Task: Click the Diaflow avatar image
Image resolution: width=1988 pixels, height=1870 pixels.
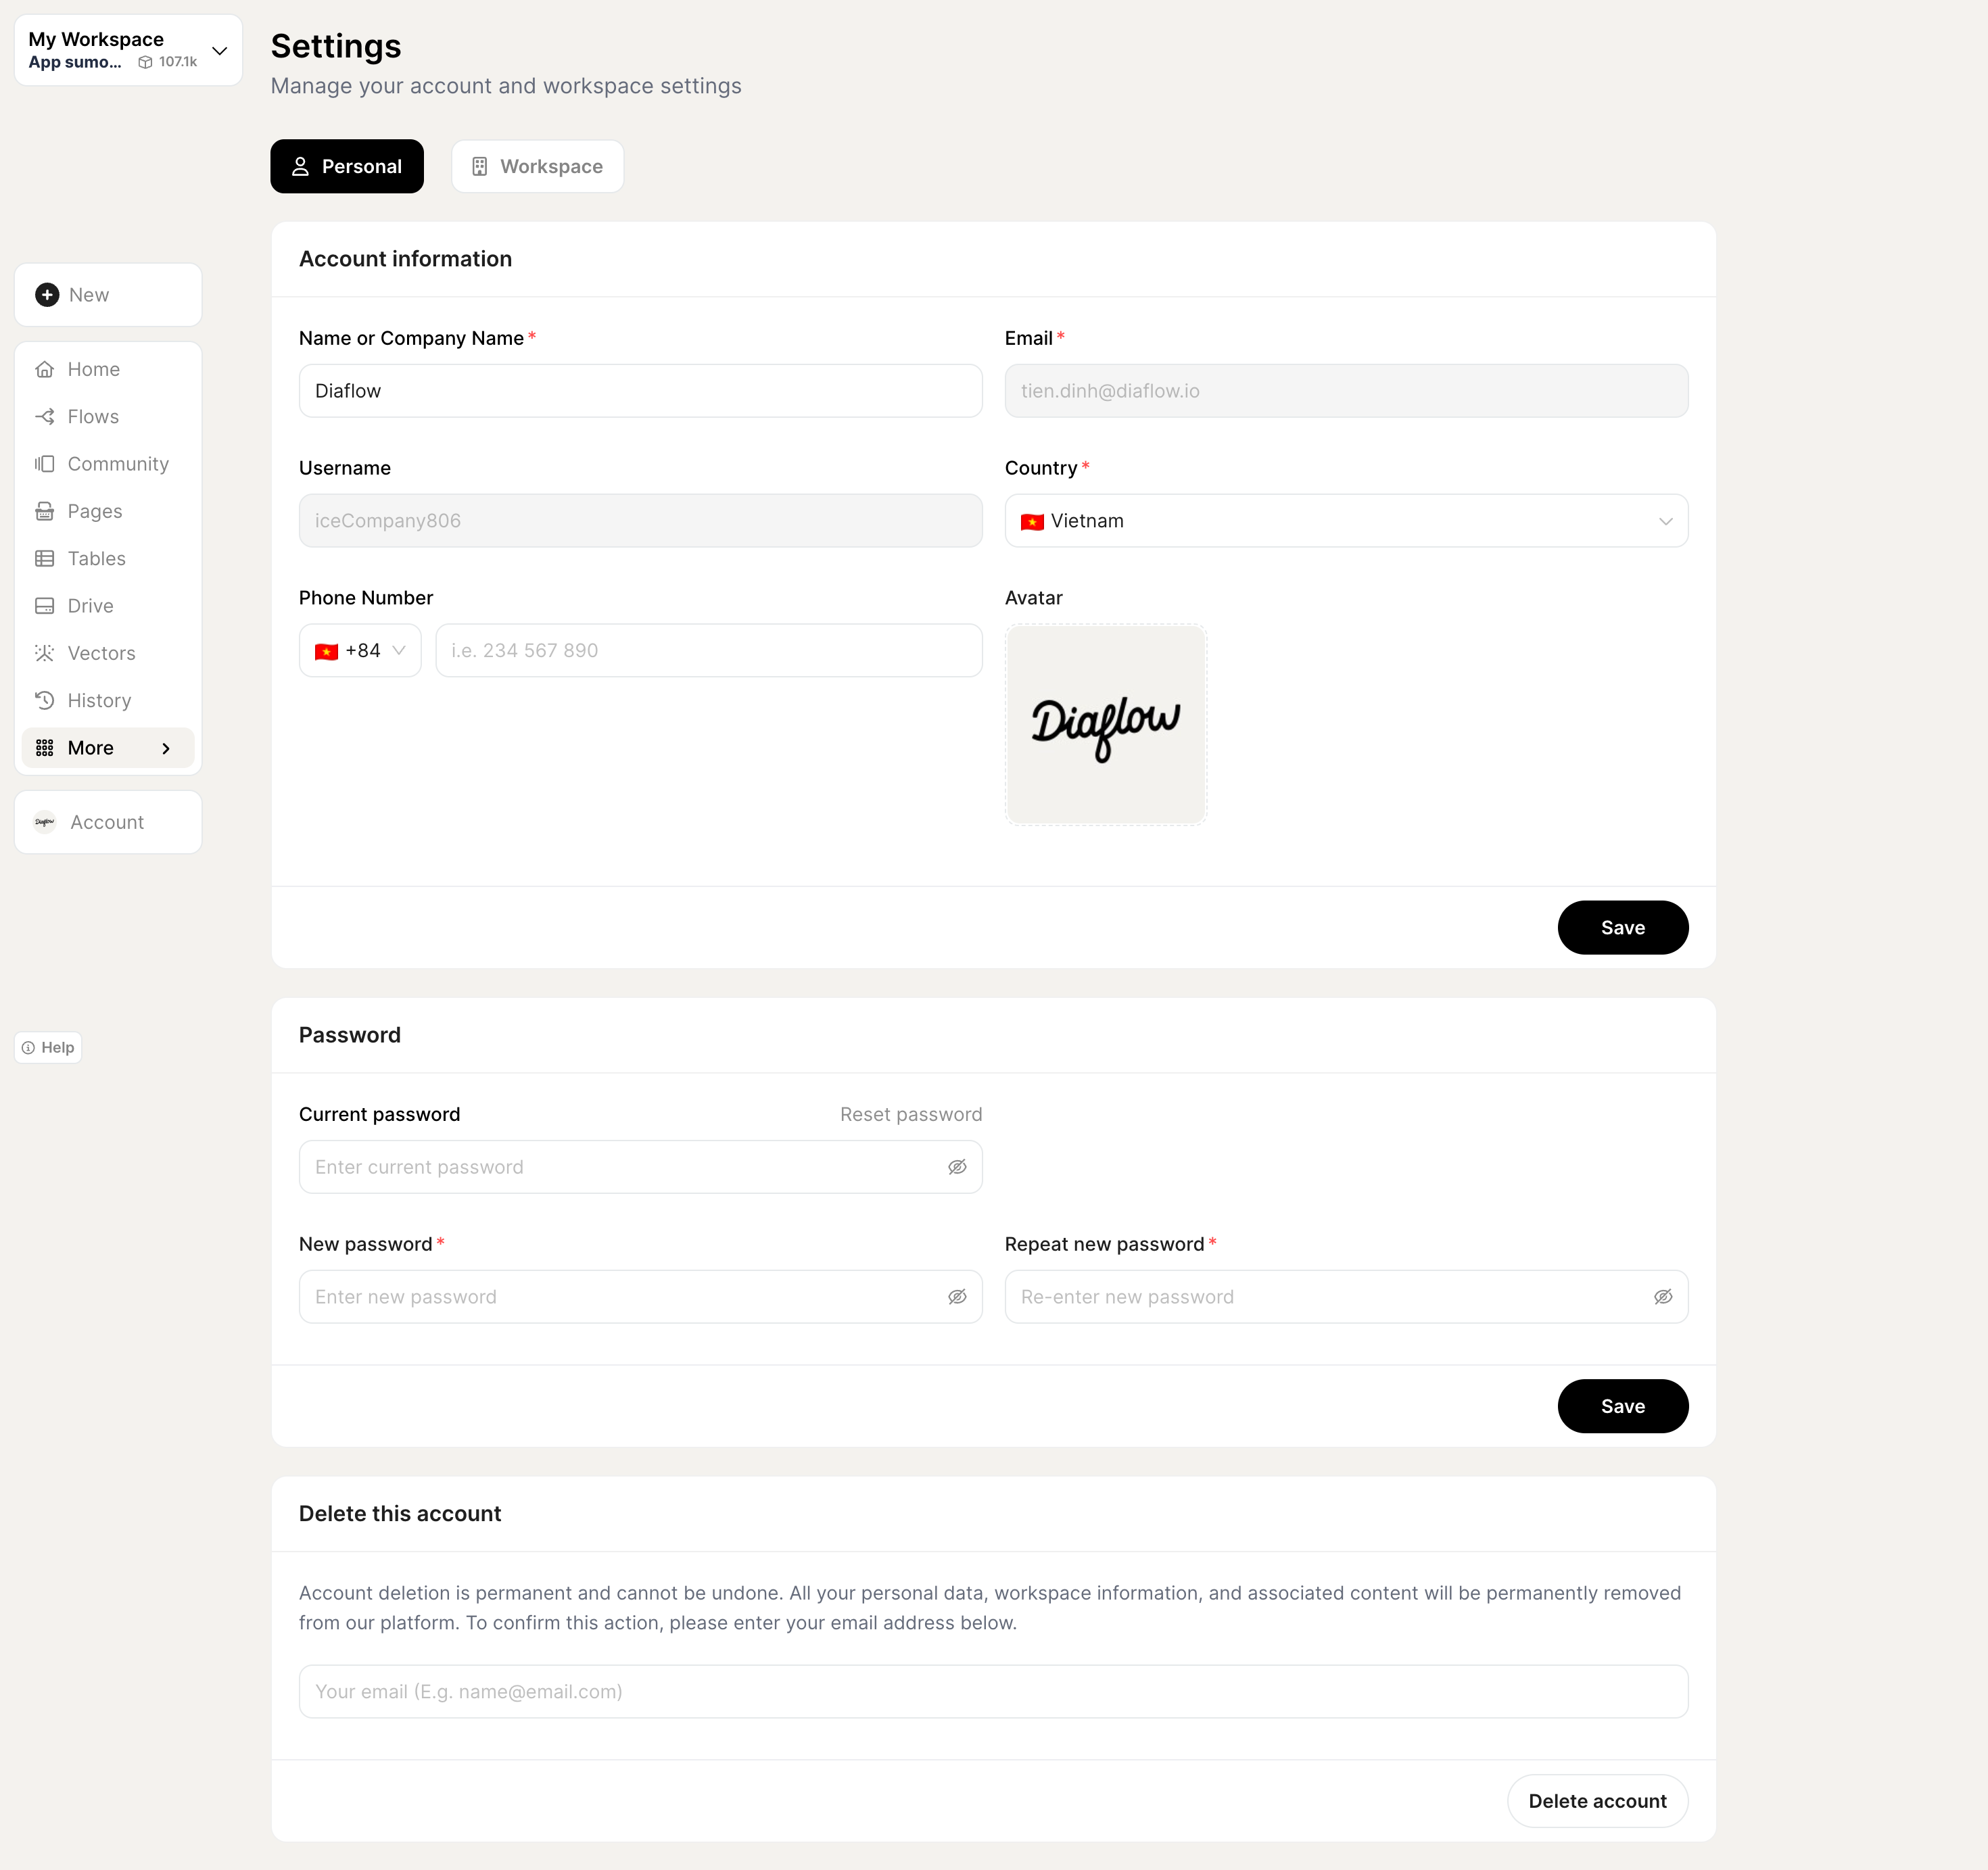Action: (x=1105, y=725)
